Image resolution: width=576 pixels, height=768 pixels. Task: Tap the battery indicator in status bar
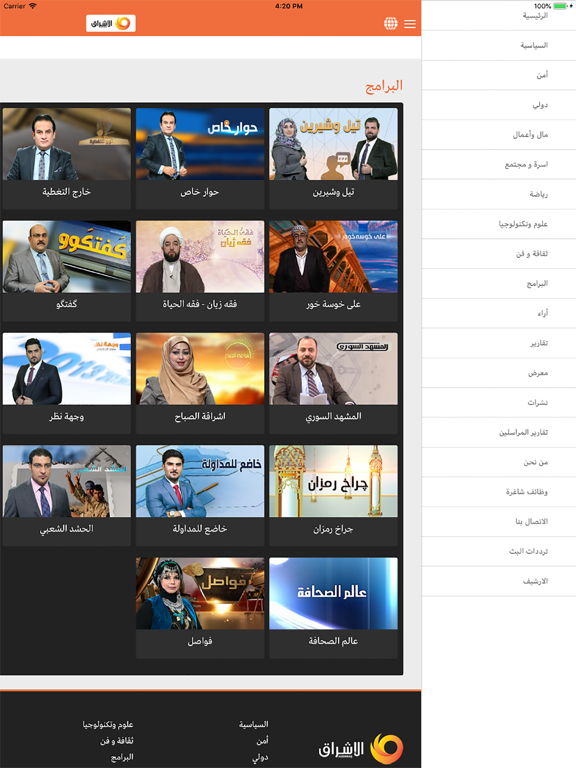coord(561,6)
